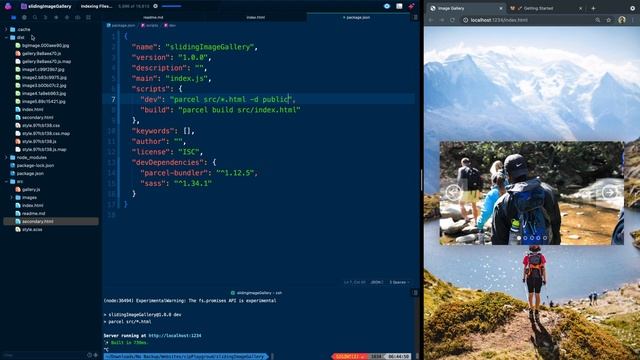The height and width of the screenshot is (360, 640).
Task: Bookmark this page with star icon
Action: click(x=609, y=20)
